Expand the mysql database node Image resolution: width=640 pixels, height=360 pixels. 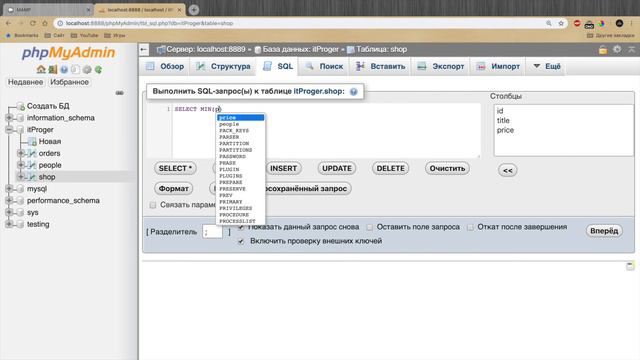(x=9, y=189)
